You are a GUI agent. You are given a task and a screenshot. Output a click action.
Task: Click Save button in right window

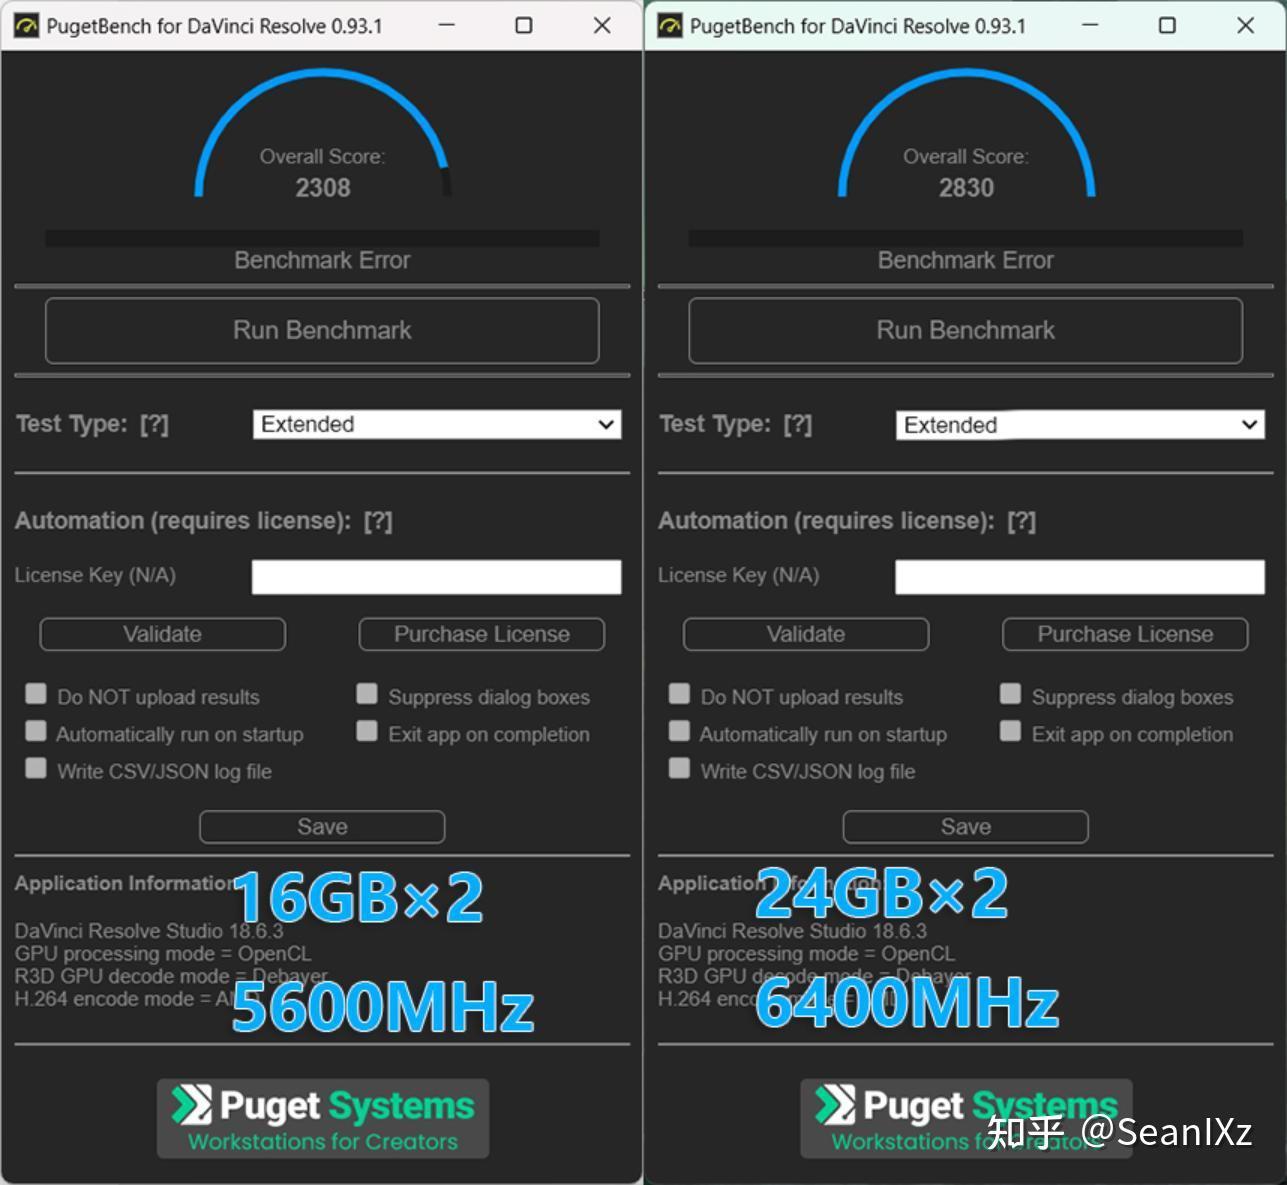965,827
